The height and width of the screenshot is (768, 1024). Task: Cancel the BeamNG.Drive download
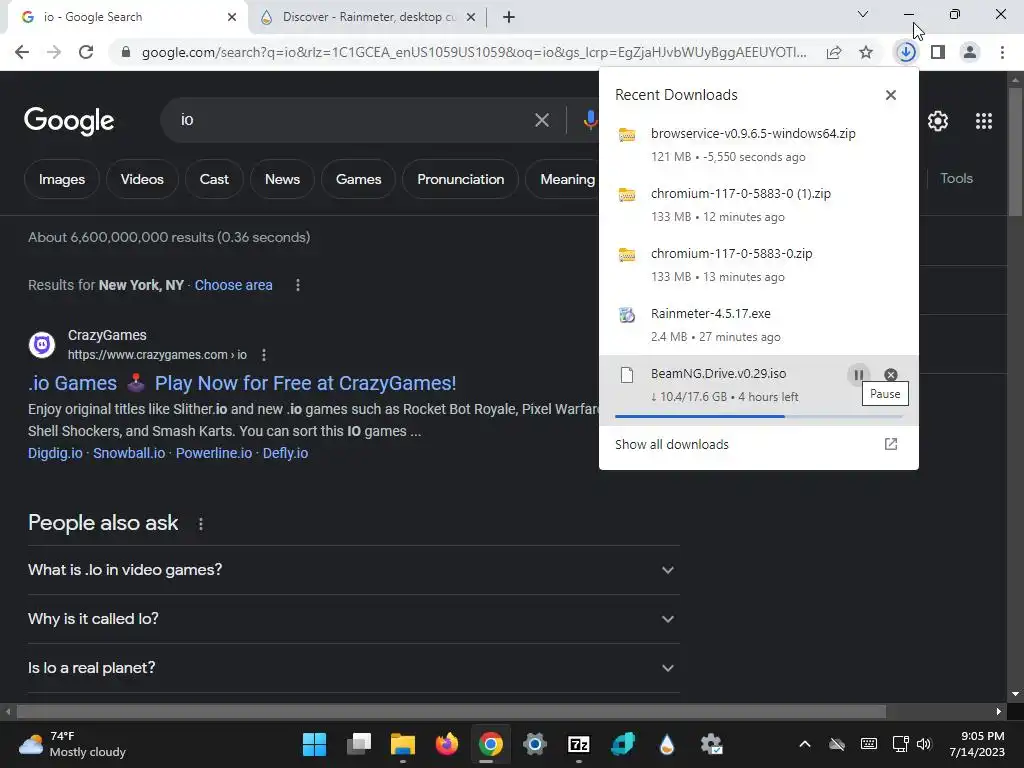pyautogui.click(x=891, y=375)
